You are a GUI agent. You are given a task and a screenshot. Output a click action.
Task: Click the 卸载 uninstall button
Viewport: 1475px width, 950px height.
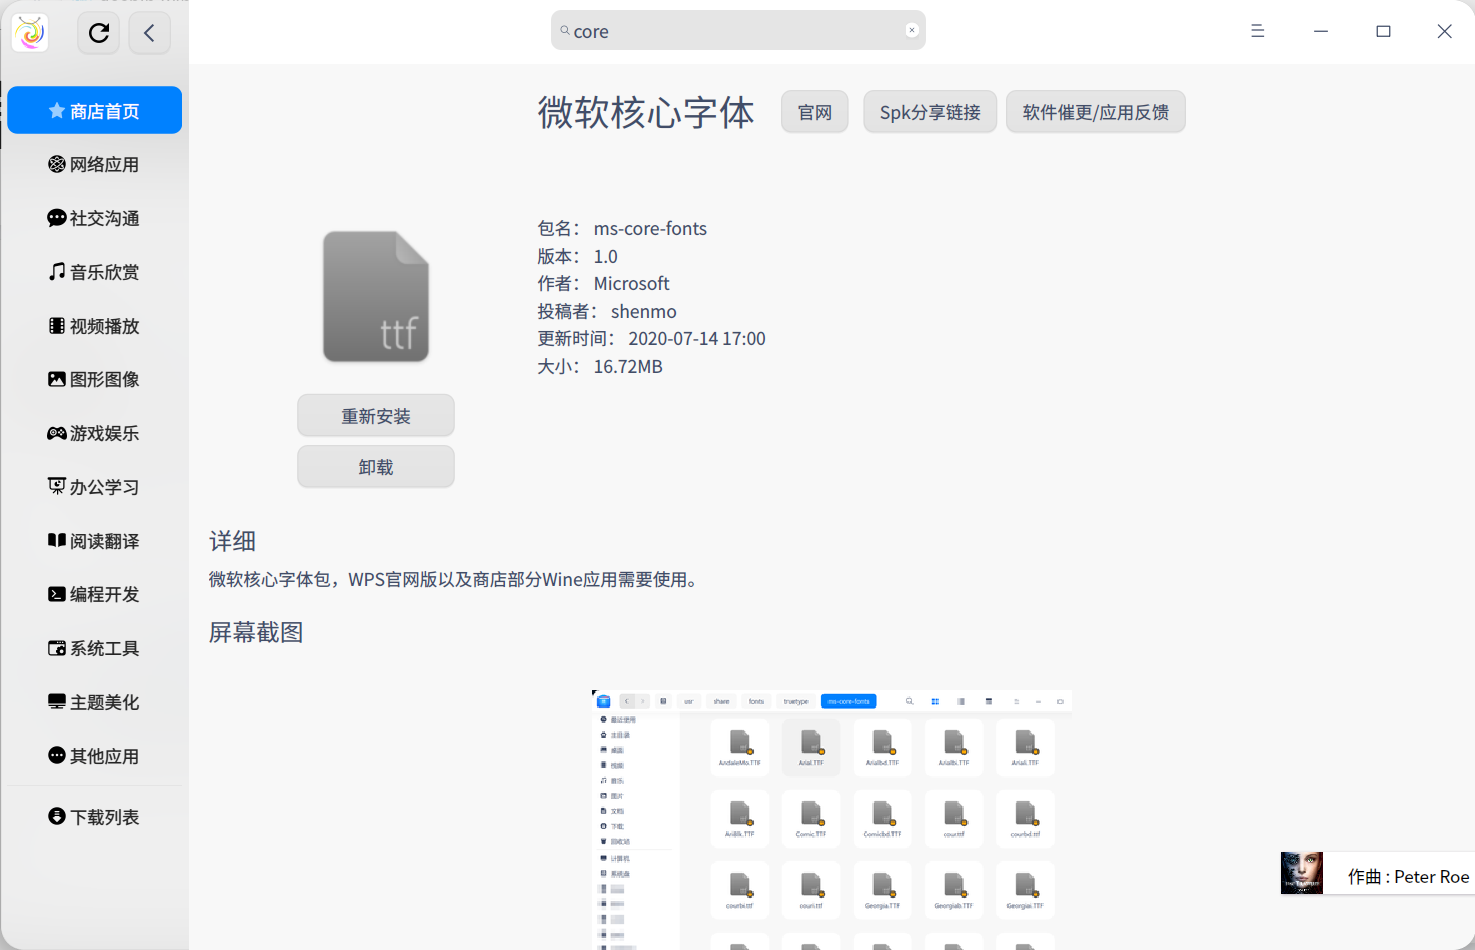[375, 466]
